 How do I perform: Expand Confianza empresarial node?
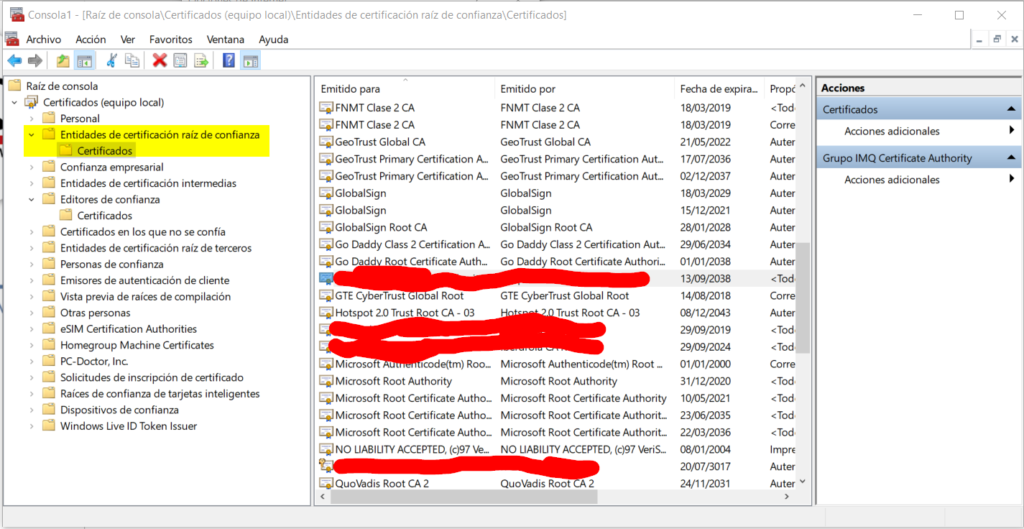(x=31, y=167)
